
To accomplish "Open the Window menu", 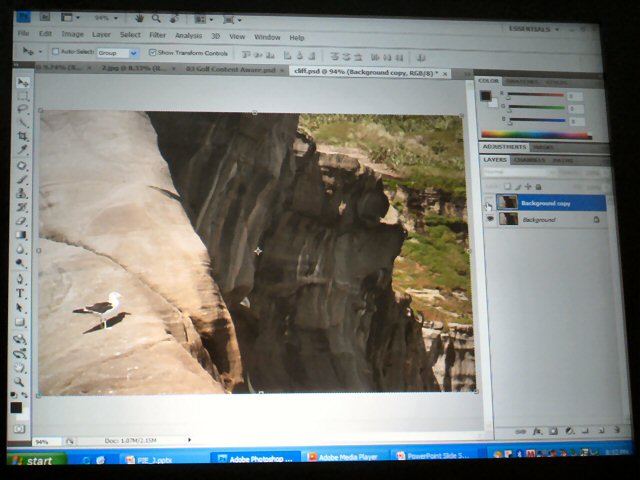I will point(267,37).
